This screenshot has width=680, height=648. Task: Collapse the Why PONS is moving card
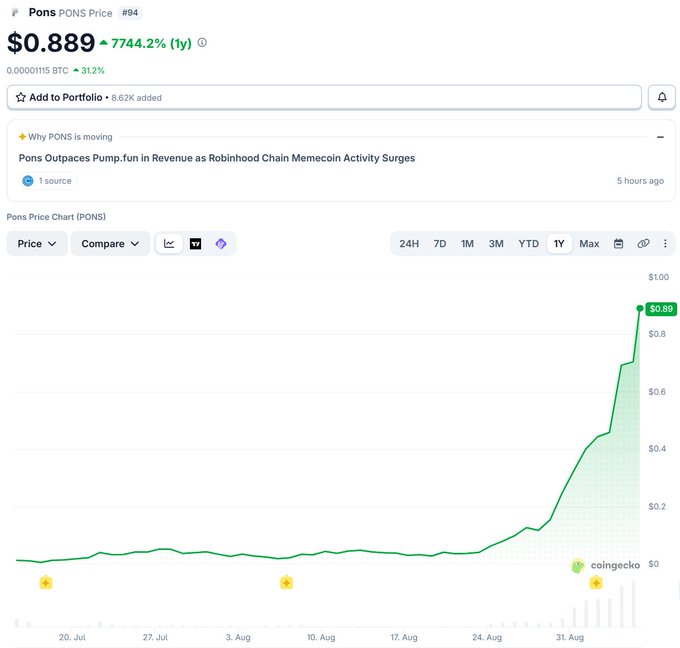660,137
